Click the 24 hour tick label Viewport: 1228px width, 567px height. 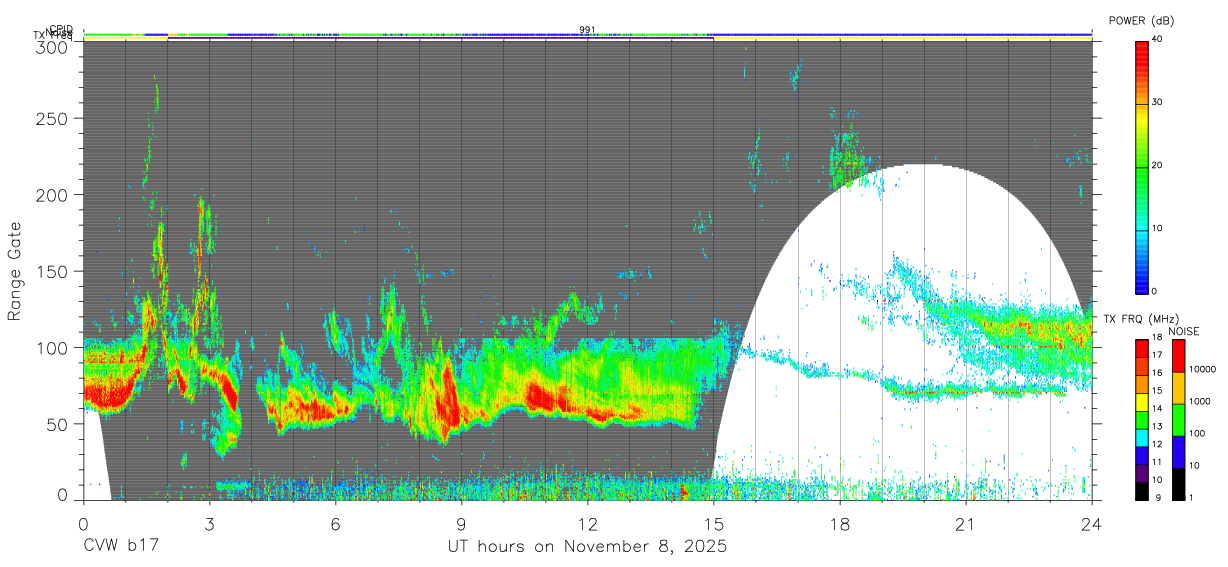[x=1091, y=523]
